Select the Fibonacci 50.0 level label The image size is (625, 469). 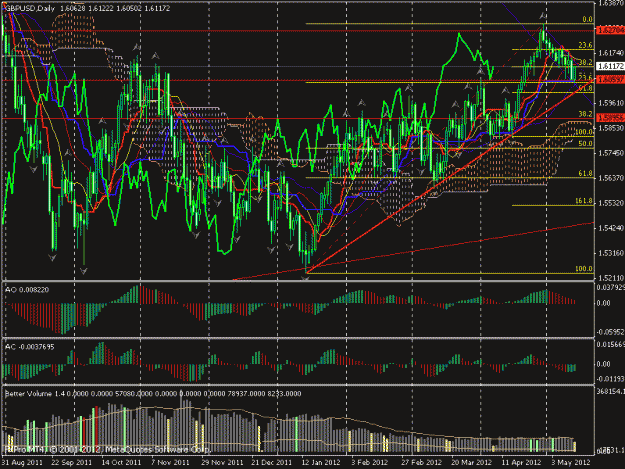point(585,143)
